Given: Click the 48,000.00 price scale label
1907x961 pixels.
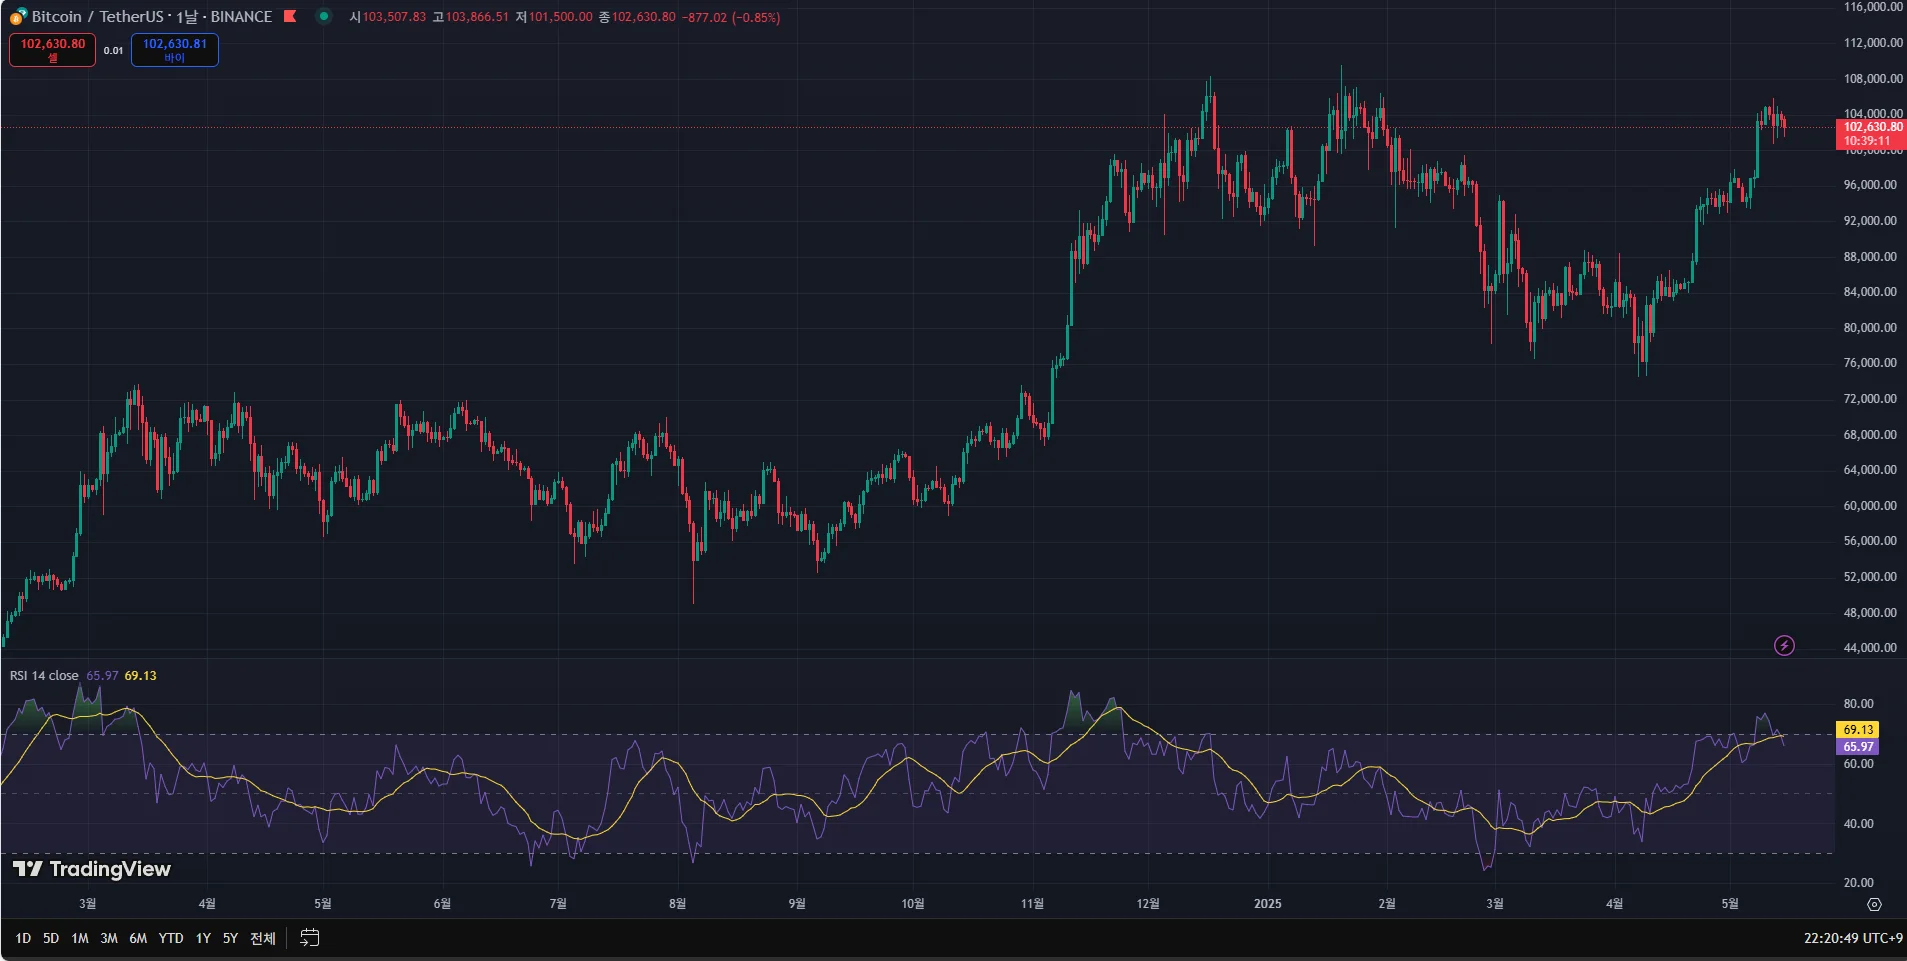Looking at the screenshot, I should [1870, 613].
